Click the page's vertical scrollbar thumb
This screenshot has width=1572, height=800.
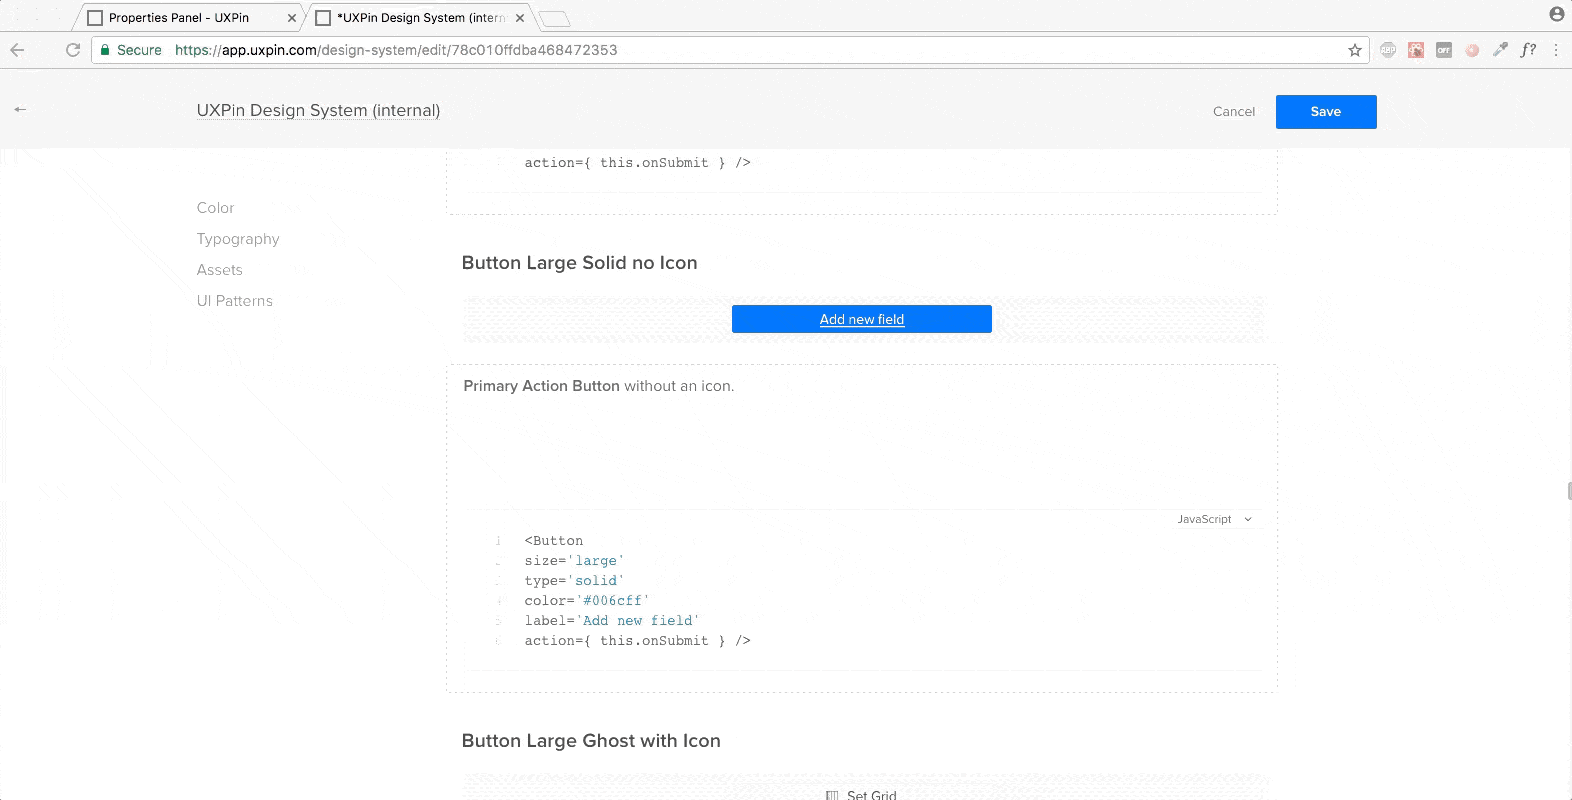tap(1569, 490)
